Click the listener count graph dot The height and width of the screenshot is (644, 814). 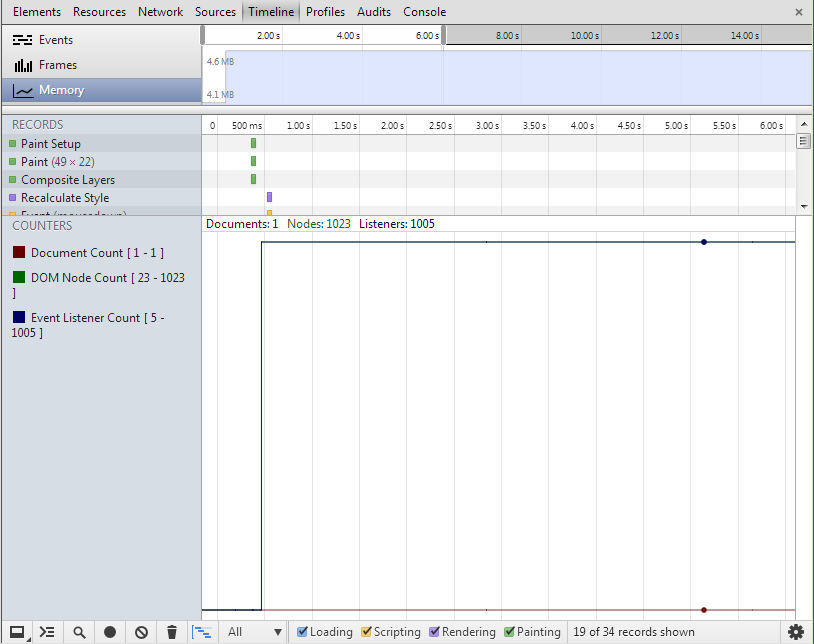point(704,242)
